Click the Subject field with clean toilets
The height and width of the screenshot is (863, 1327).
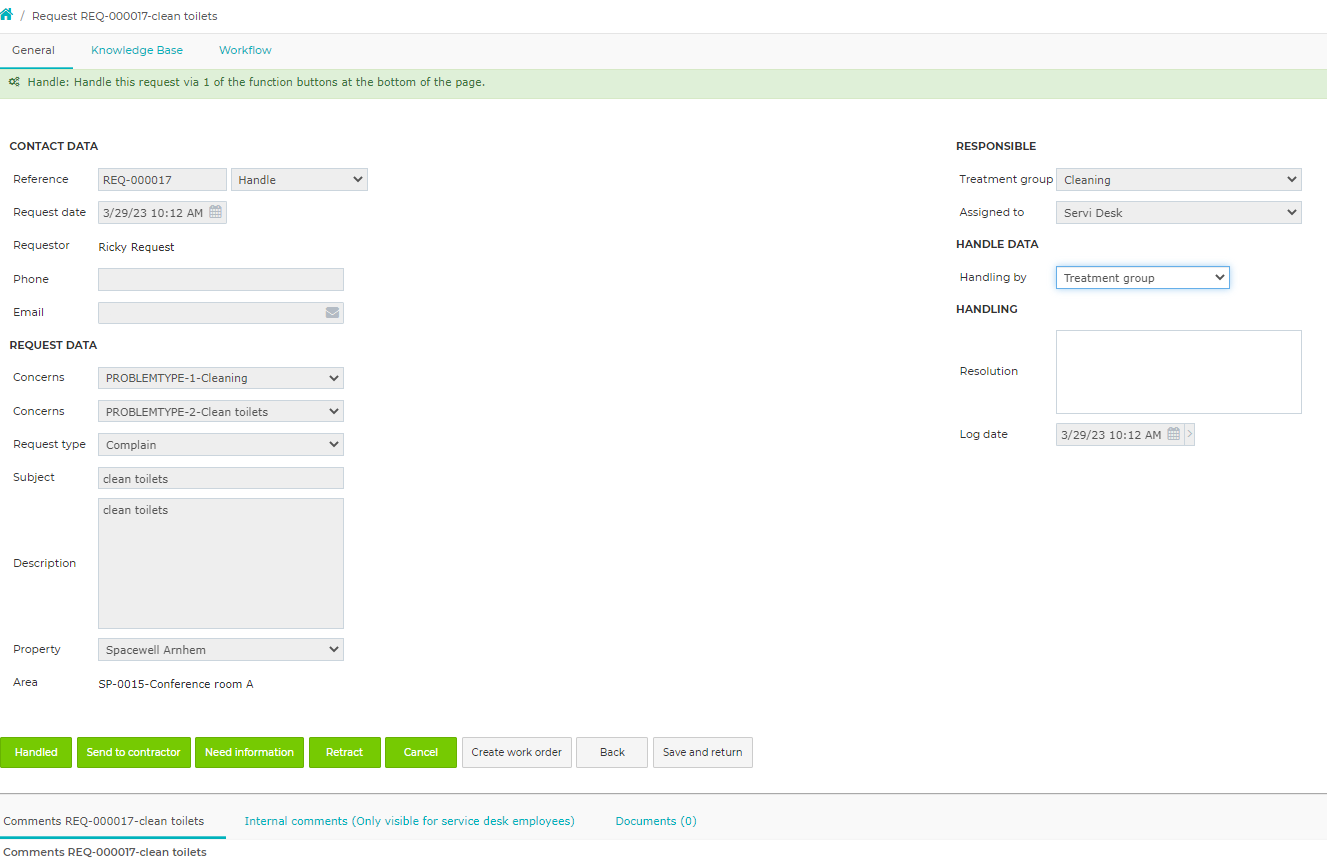pos(221,478)
